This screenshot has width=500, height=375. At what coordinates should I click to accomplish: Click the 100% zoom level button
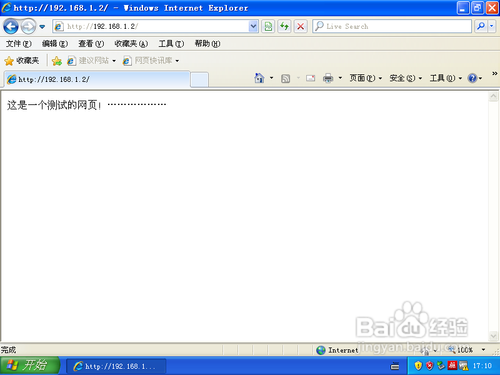(x=461, y=350)
